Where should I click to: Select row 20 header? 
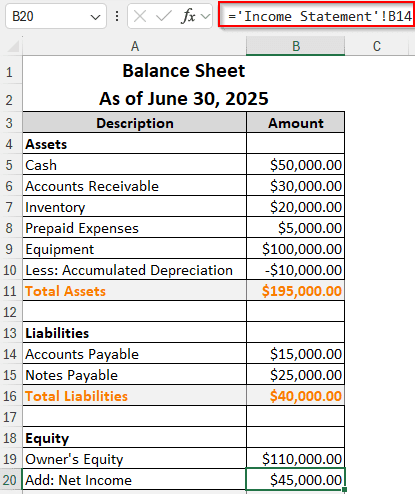[9, 480]
